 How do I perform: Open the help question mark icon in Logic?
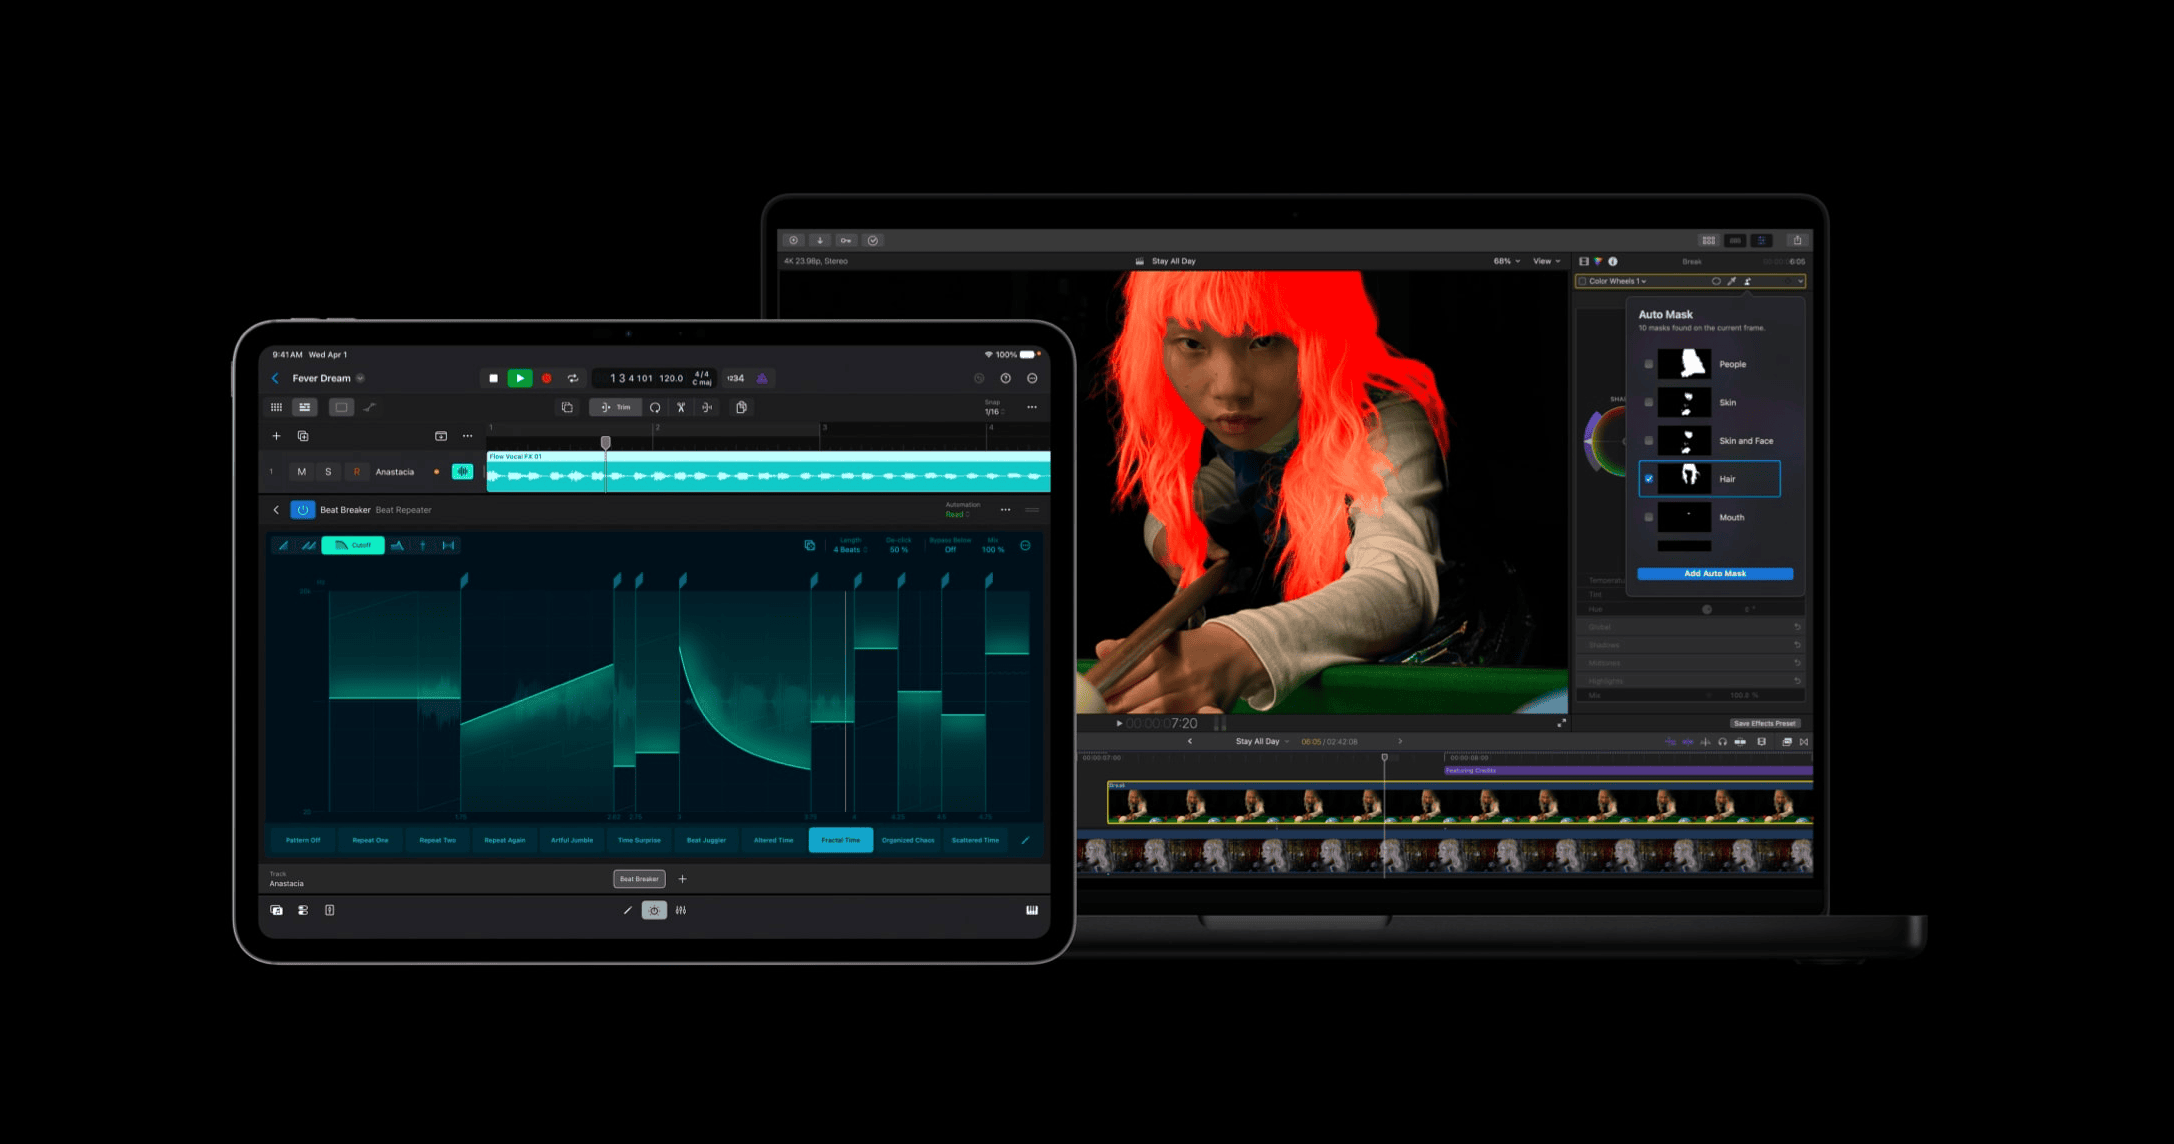pyautogui.click(x=1006, y=378)
